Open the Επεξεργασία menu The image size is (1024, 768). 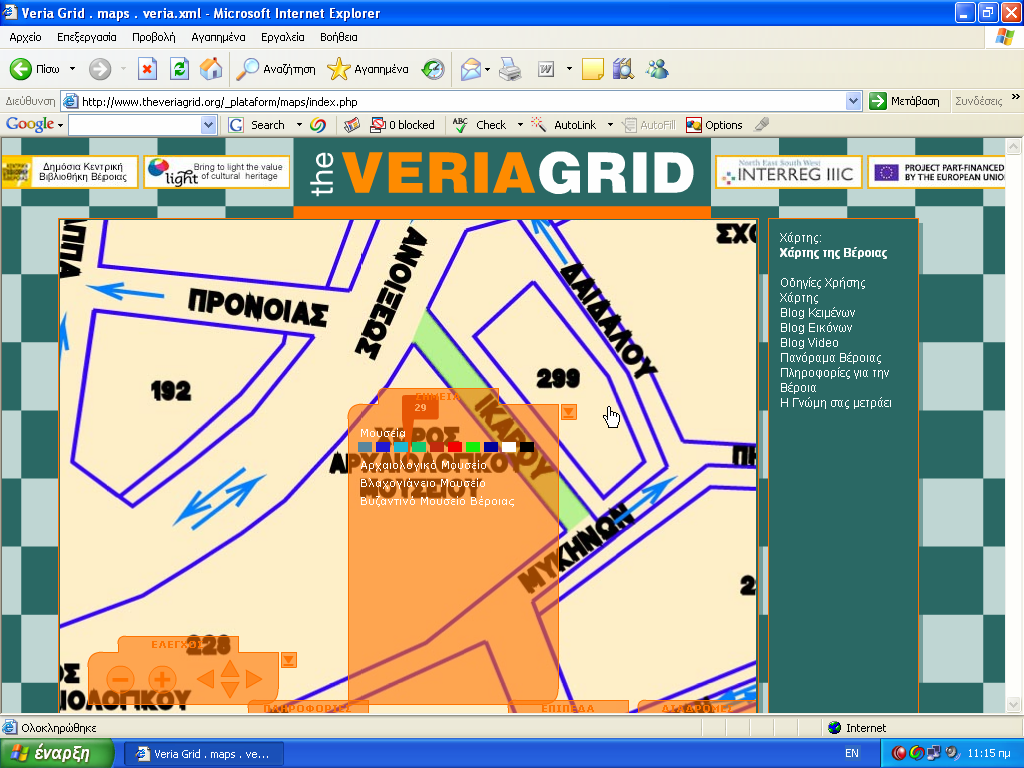pos(87,37)
